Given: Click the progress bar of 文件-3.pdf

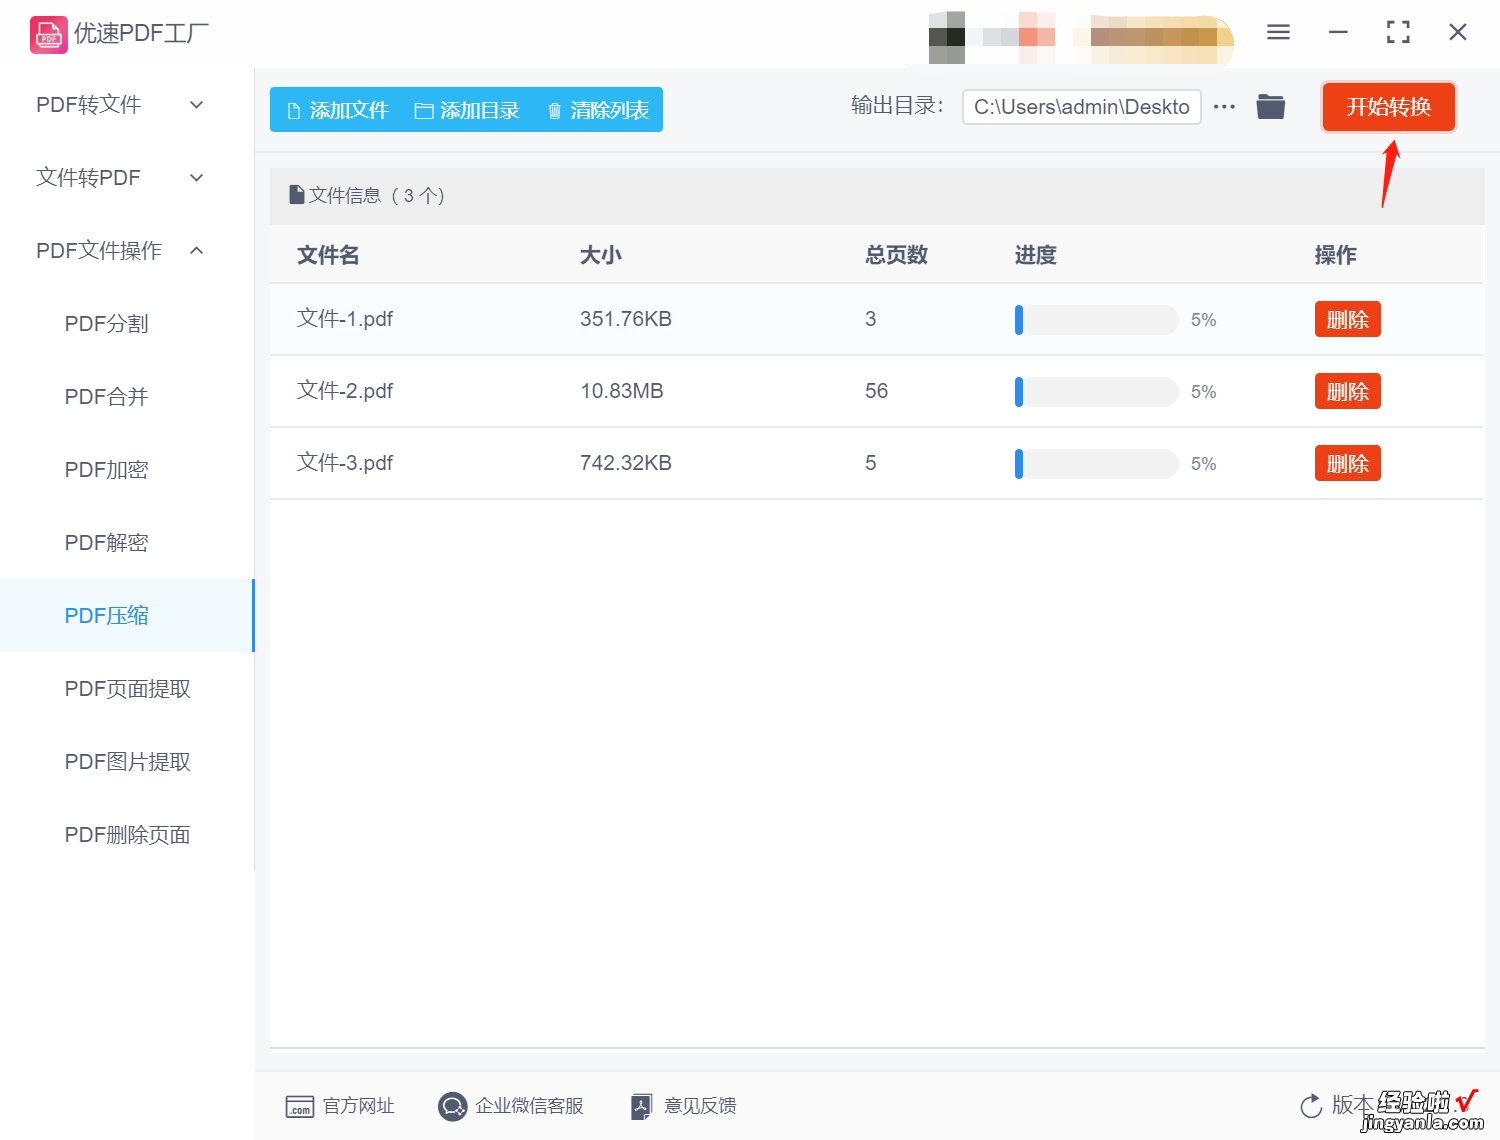Looking at the screenshot, I should tap(1096, 464).
